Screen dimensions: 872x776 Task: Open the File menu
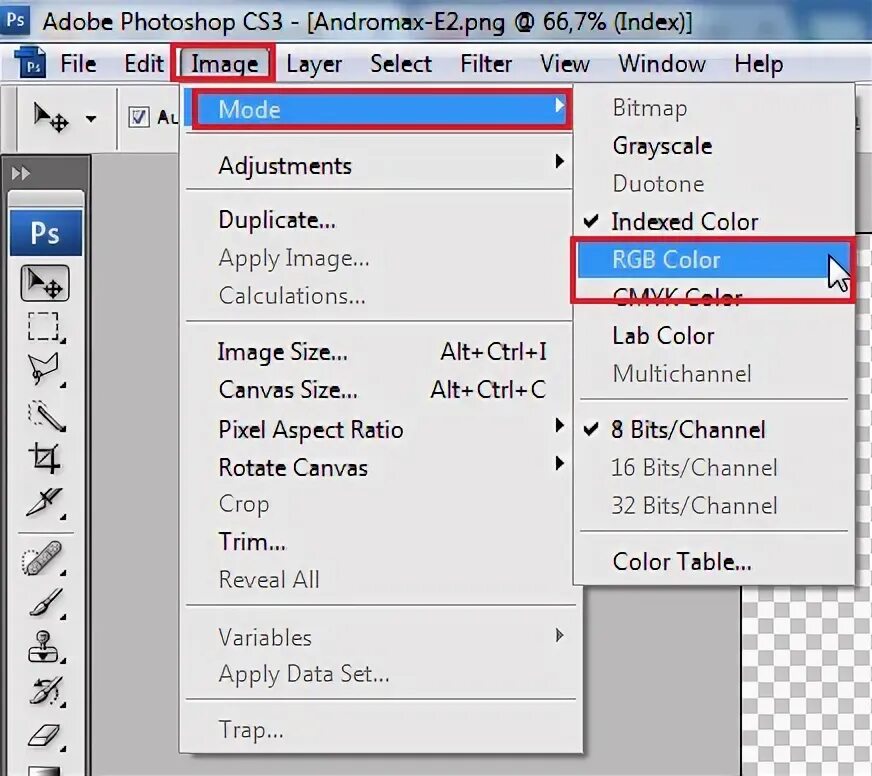coord(78,63)
